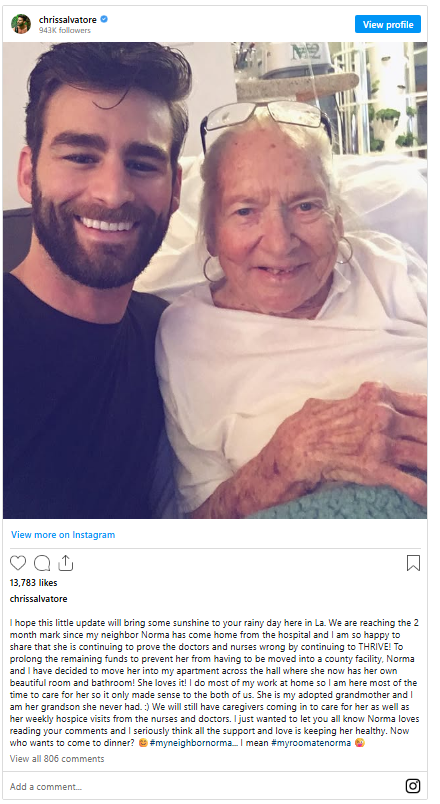This screenshot has height=804, width=440.
Task: Click the View profile button
Action: click(x=388, y=24)
